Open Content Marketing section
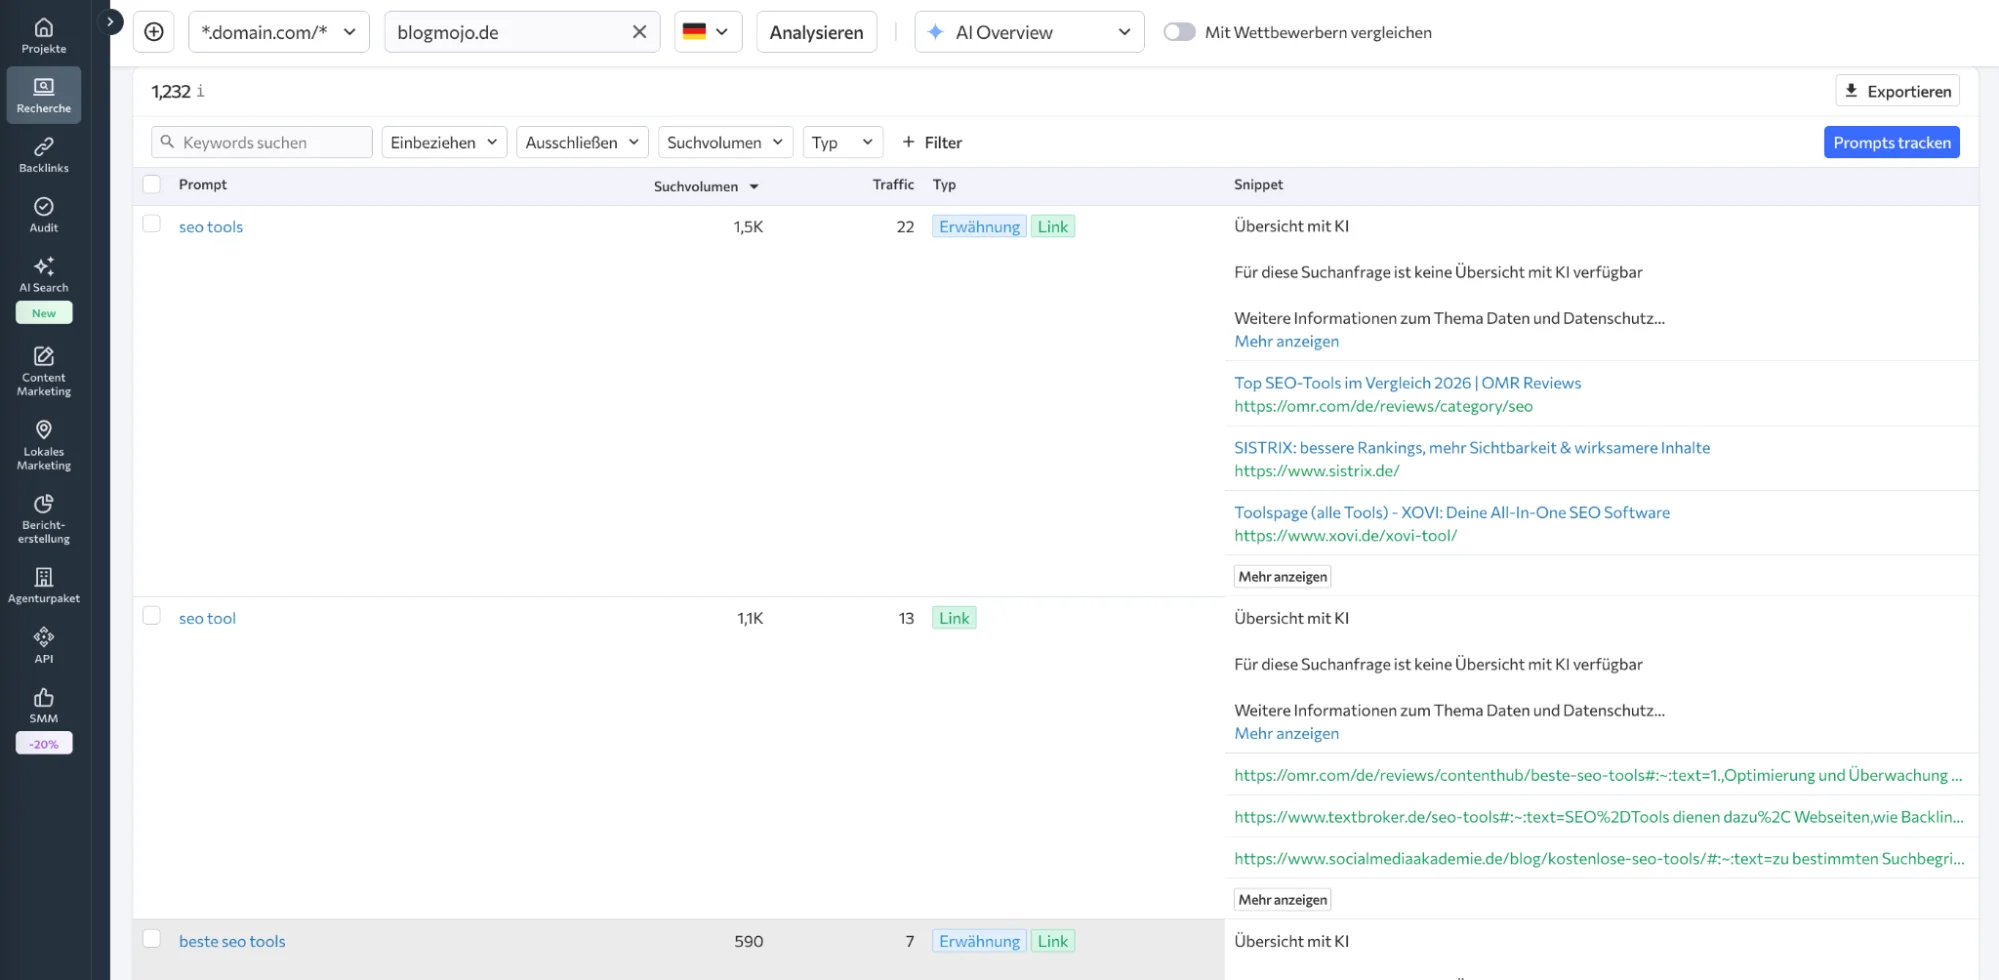1999x980 pixels. pyautogui.click(x=44, y=371)
